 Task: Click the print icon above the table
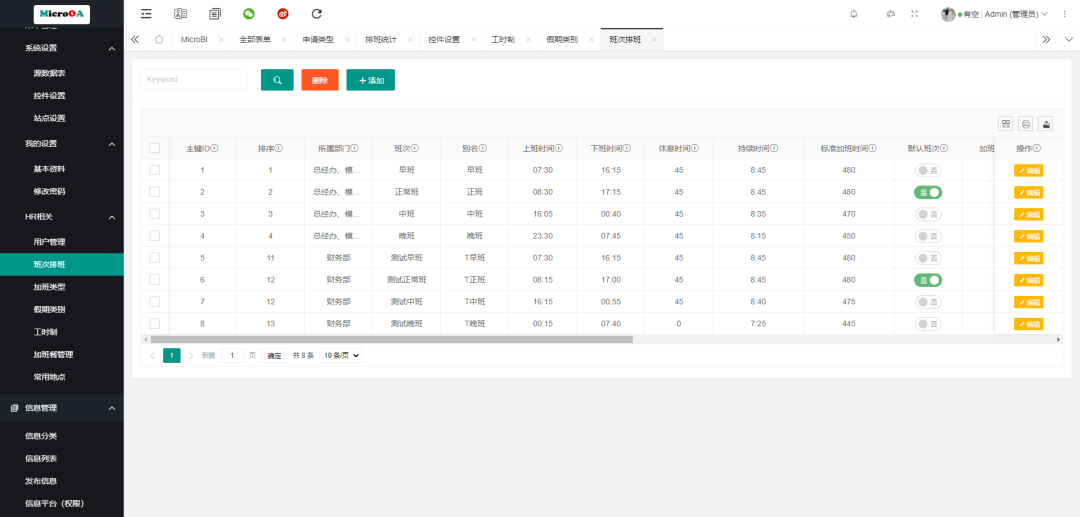click(1025, 124)
